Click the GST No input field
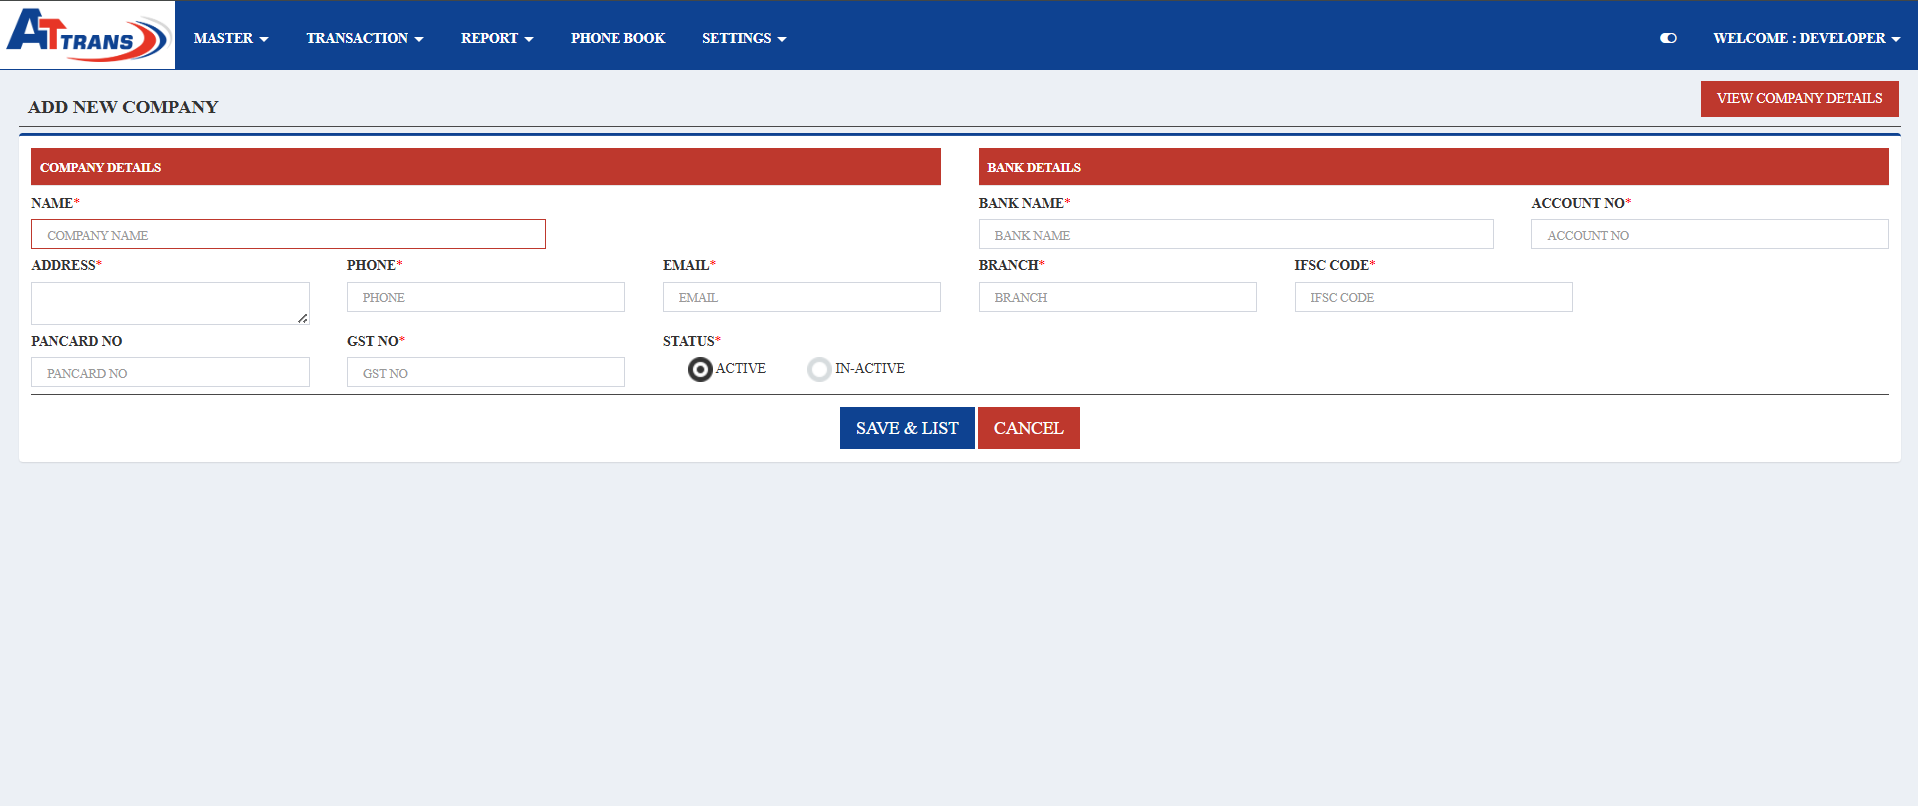 pos(486,373)
